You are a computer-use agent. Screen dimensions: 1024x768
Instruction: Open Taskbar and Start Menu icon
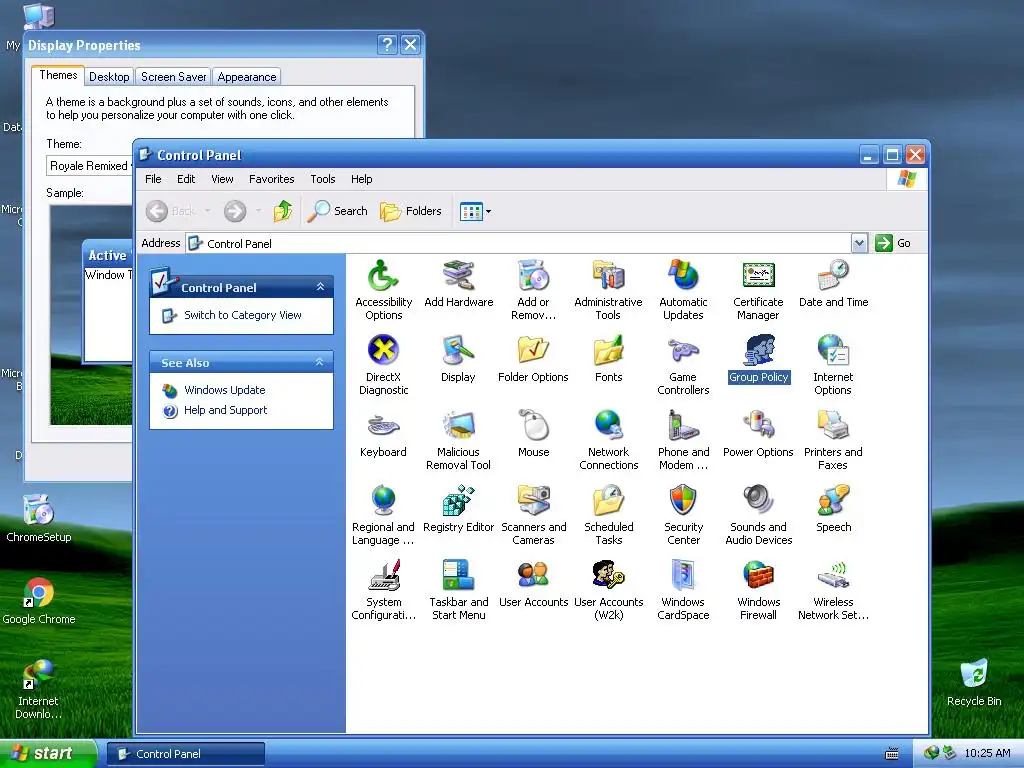[x=458, y=576]
